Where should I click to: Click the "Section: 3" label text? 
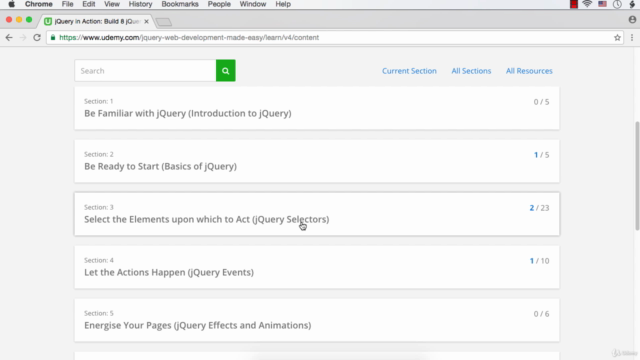[x=99, y=207]
